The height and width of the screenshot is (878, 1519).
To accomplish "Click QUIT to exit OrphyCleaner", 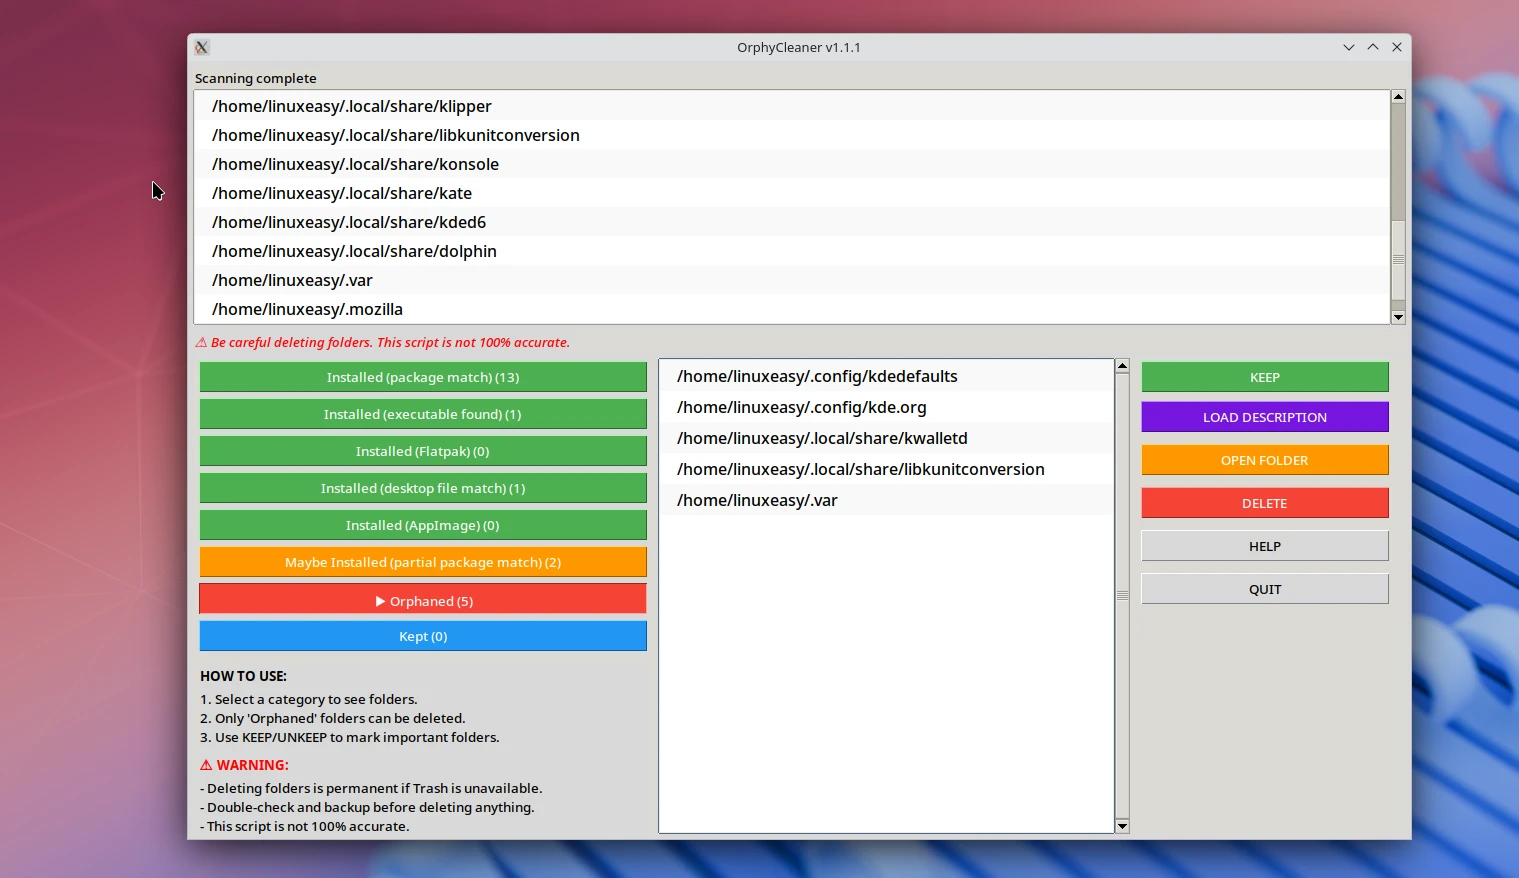I will click(x=1264, y=588).
